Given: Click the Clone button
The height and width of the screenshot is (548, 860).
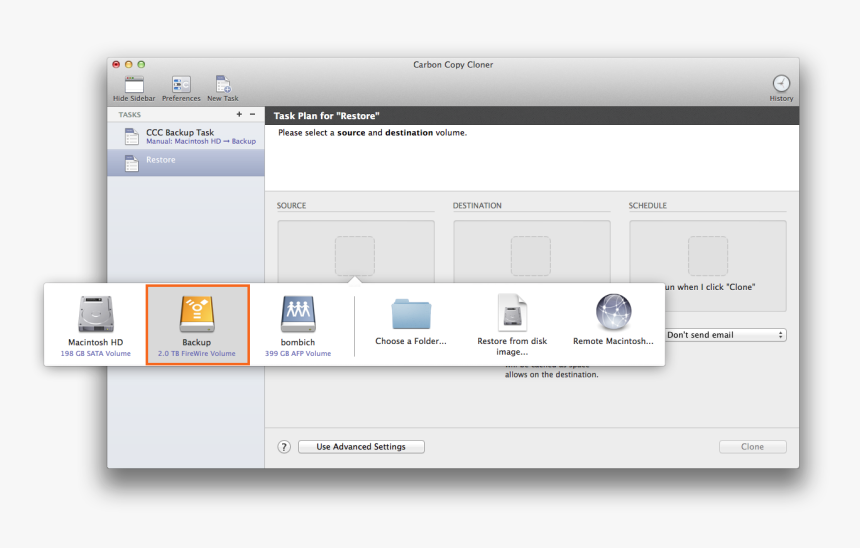Looking at the screenshot, I should [752, 447].
